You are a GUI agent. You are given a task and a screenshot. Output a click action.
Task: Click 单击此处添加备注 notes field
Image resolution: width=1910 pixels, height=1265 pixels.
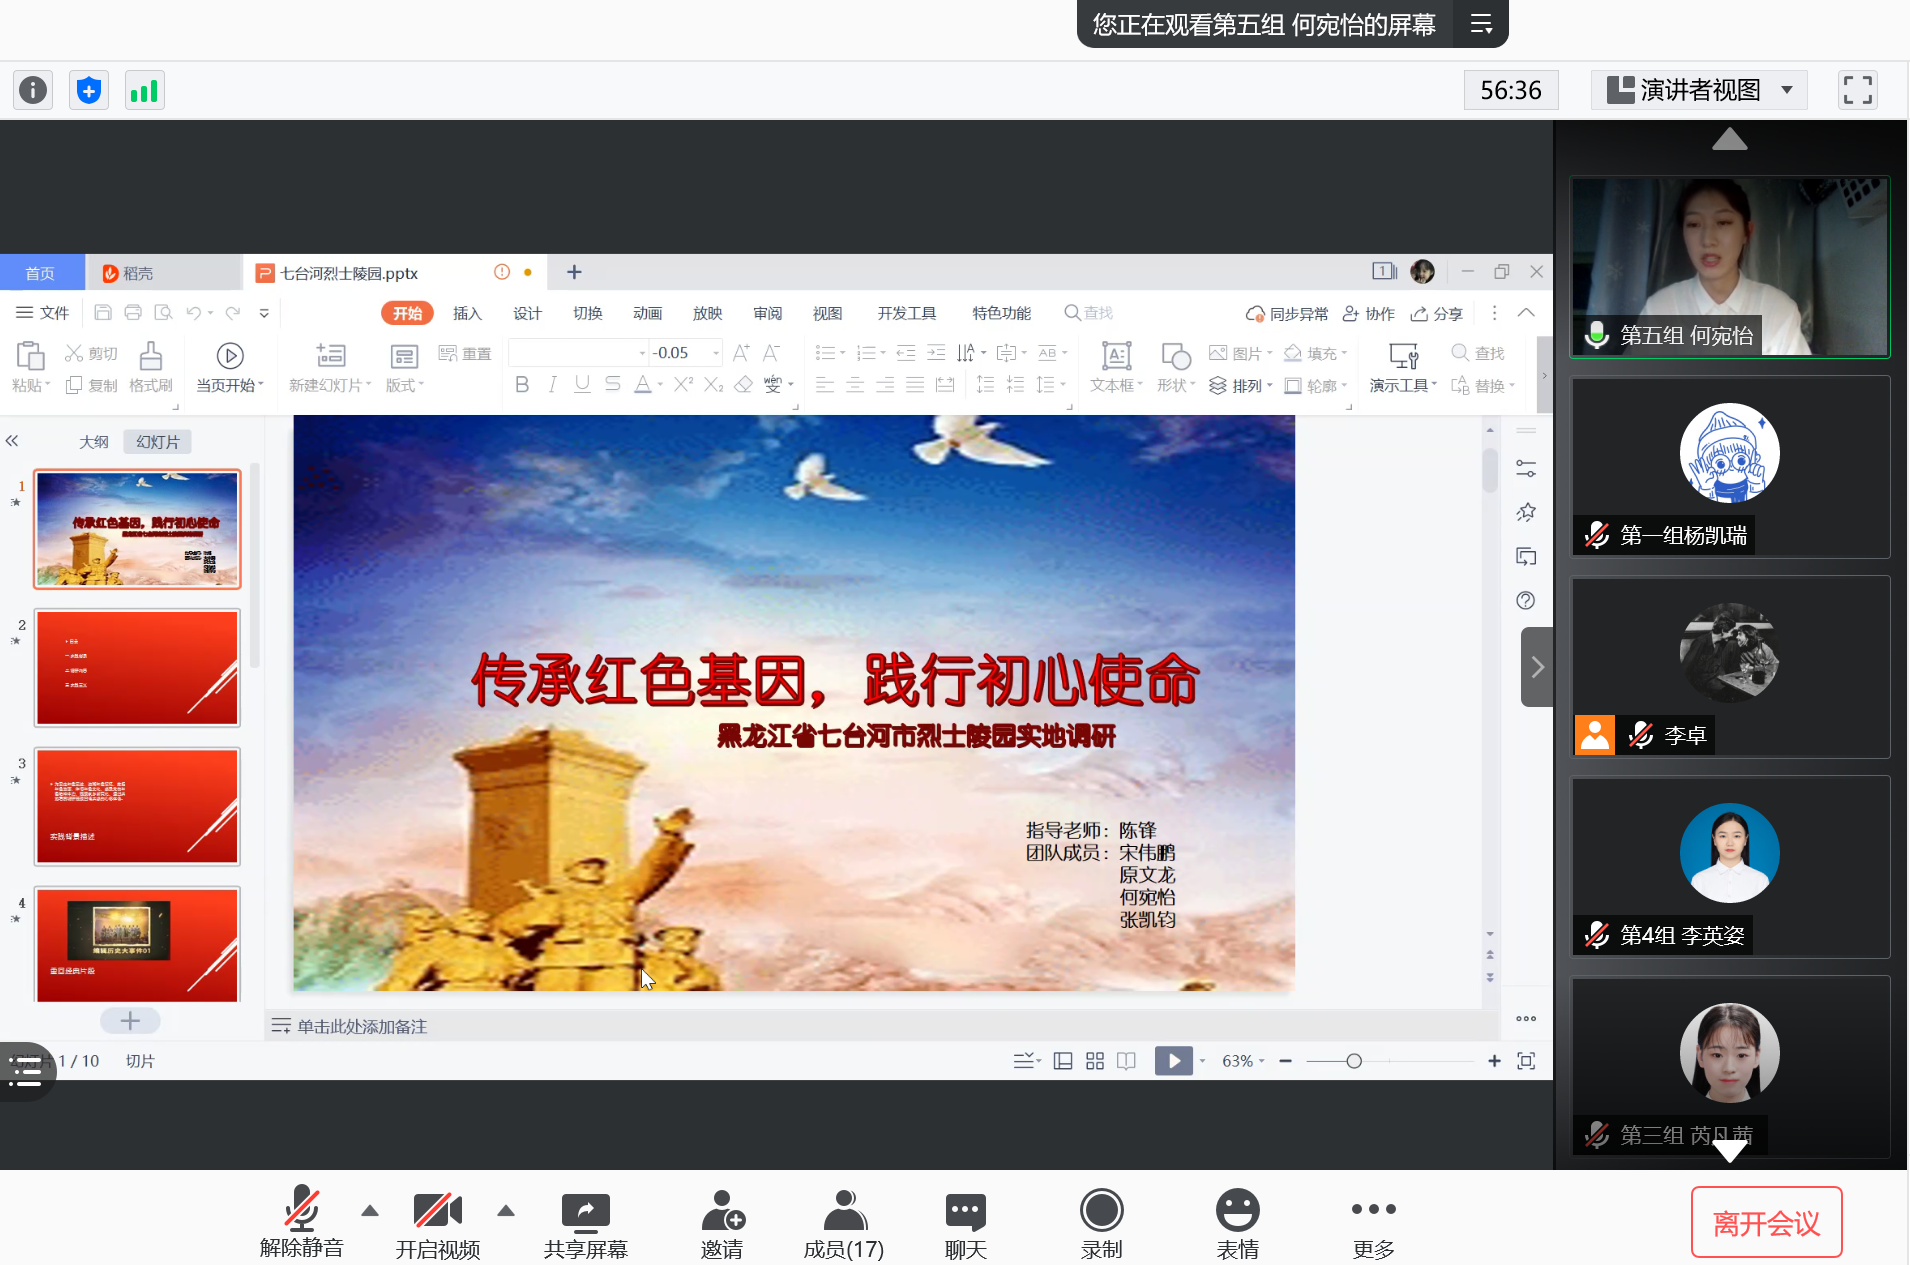362,1026
